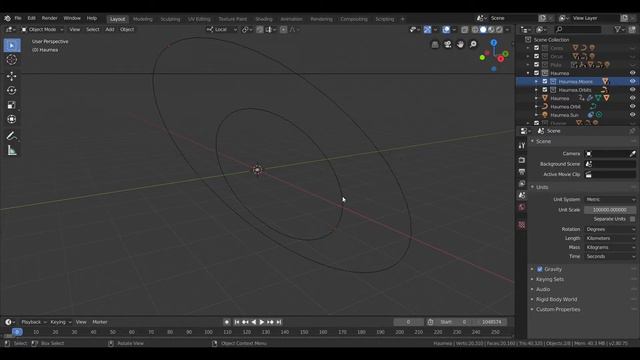Screen dimensions: 640x360
Task: Activate the Move tool
Action: (x=12, y=76)
